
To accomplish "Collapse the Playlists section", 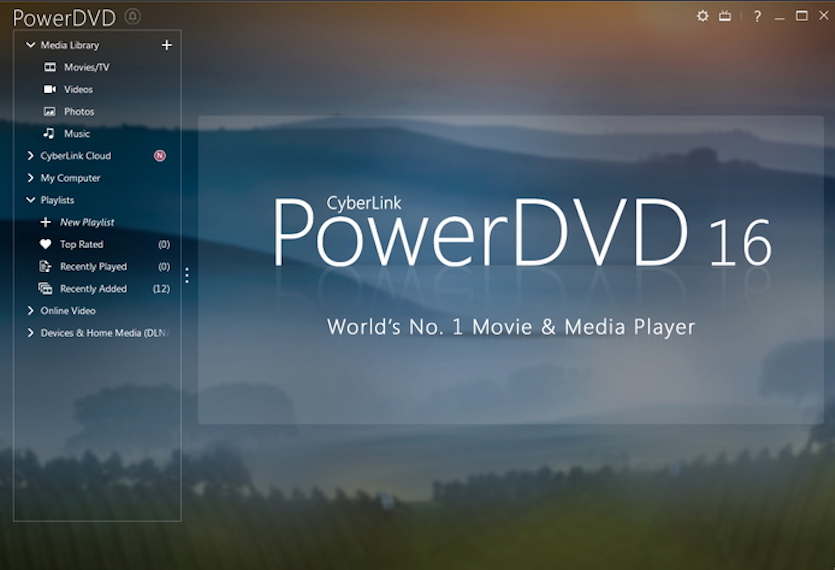I will point(30,200).
